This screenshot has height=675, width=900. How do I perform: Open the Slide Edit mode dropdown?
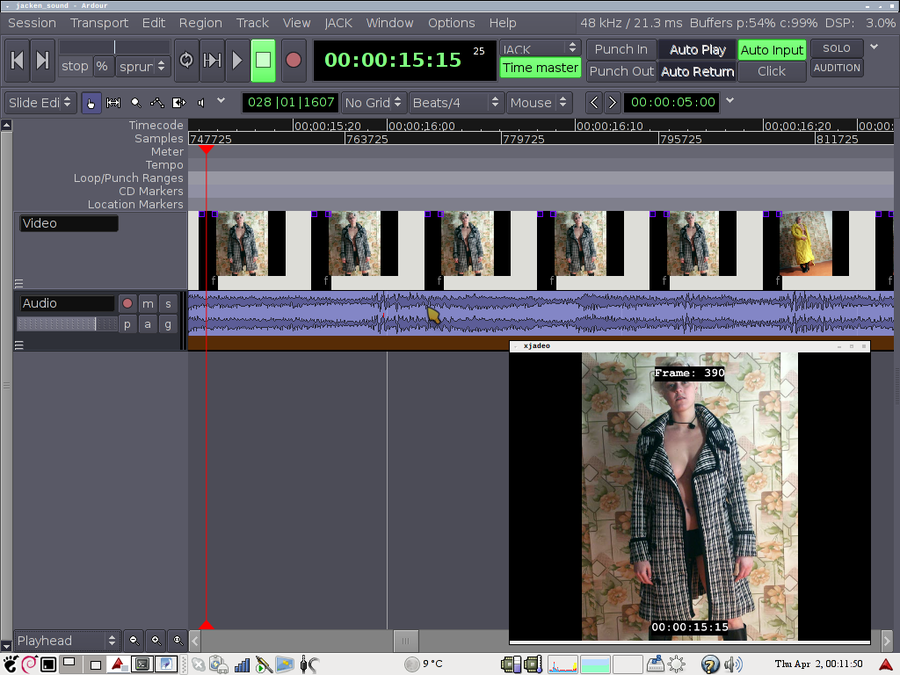point(39,103)
